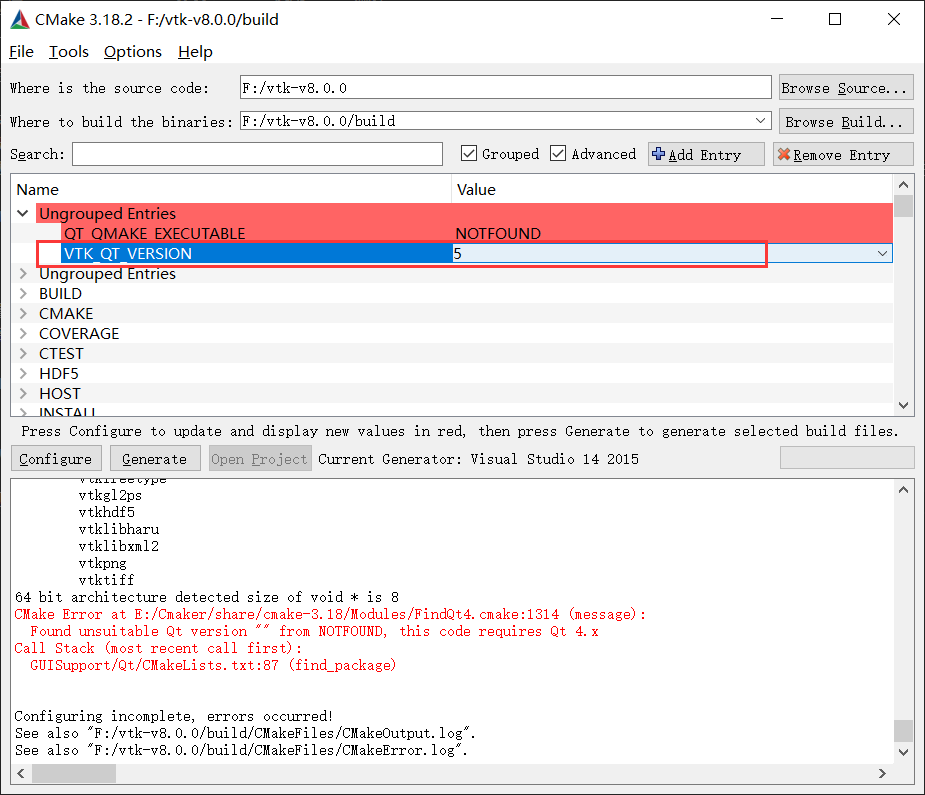
Task: Click the Generate button
Action: [x=154, y=458]
